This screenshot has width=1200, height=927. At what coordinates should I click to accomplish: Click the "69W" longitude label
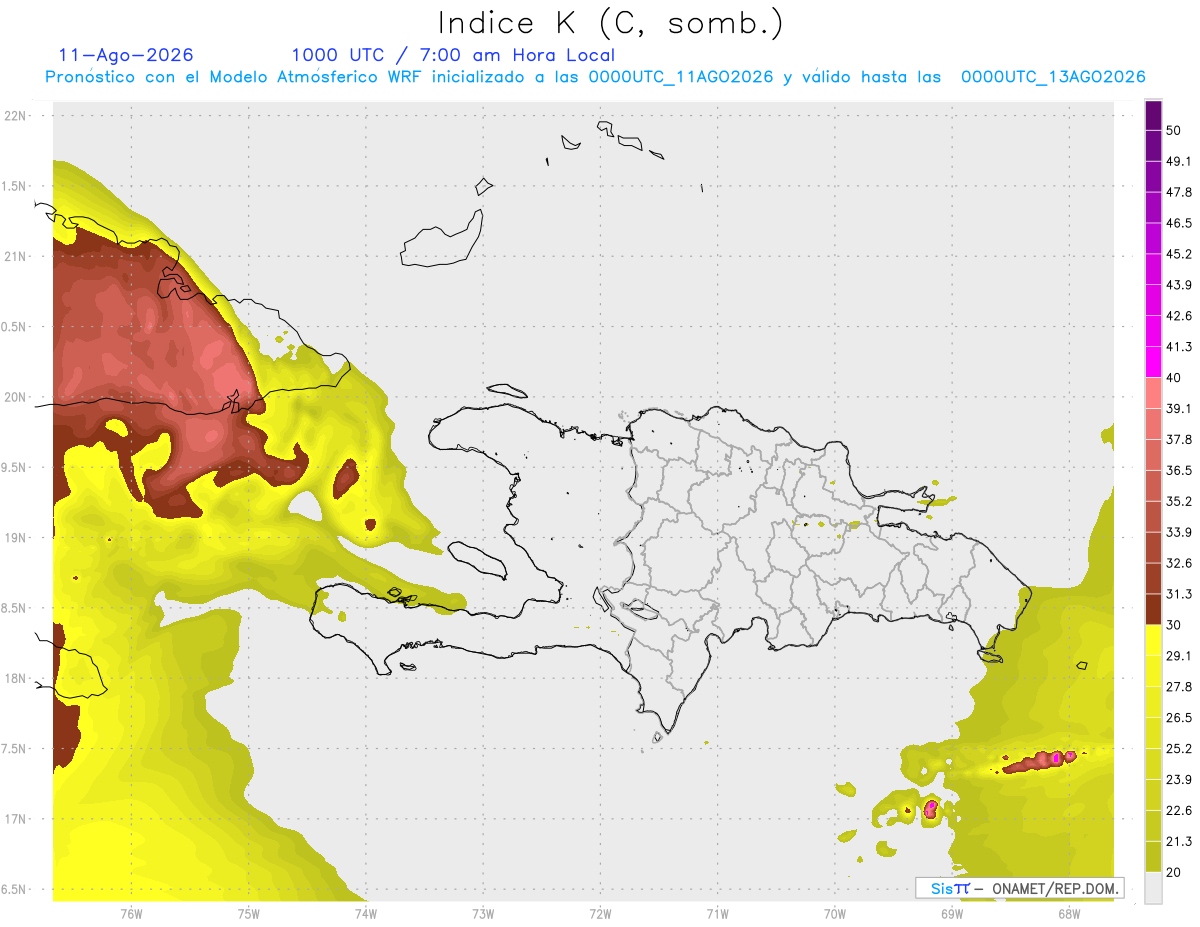click(952, 913)
